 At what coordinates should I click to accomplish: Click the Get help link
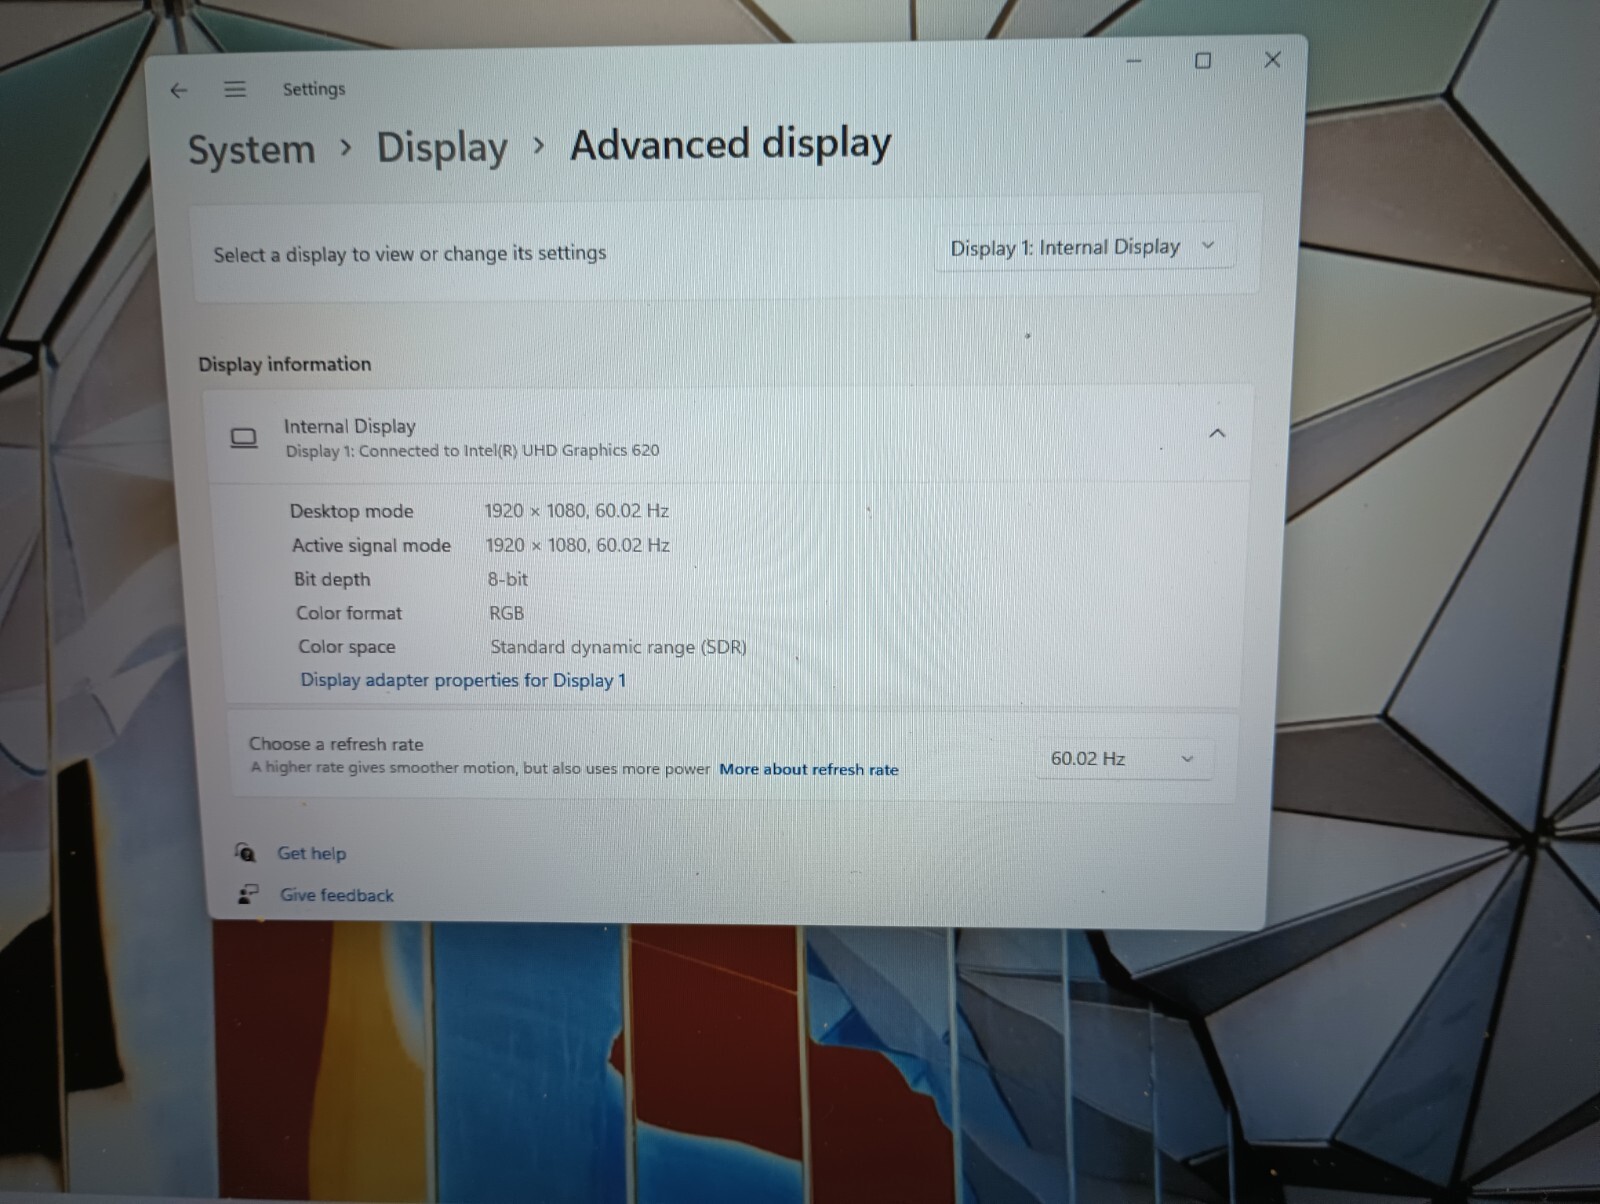point(311,853)
